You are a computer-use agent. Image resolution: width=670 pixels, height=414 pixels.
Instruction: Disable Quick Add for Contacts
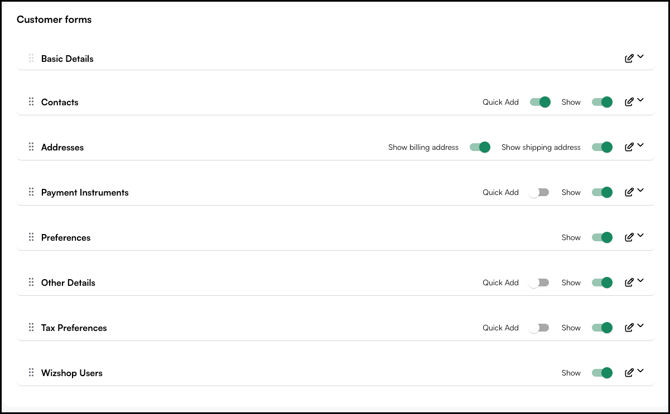tap(540, 102)
